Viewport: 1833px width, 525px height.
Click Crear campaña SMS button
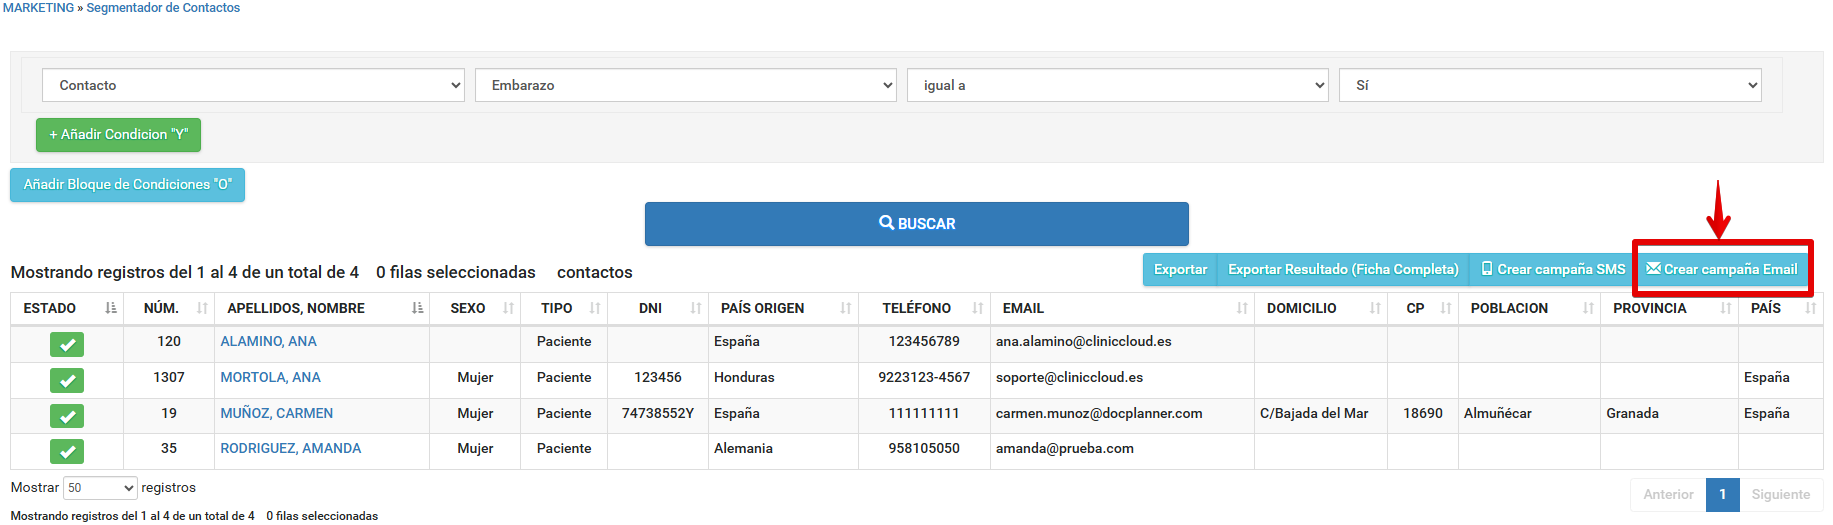click(x=1552, y=270)
